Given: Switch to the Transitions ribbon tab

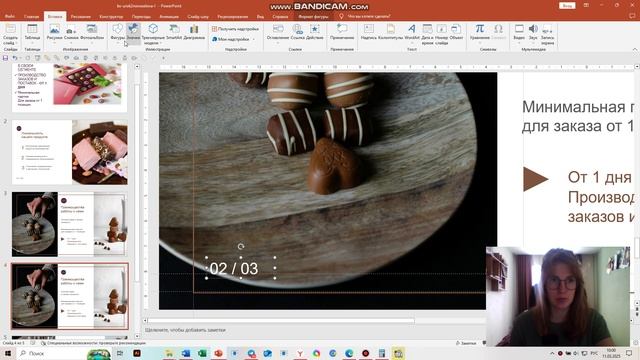Looking at the screenshot, I should (141, 16).
